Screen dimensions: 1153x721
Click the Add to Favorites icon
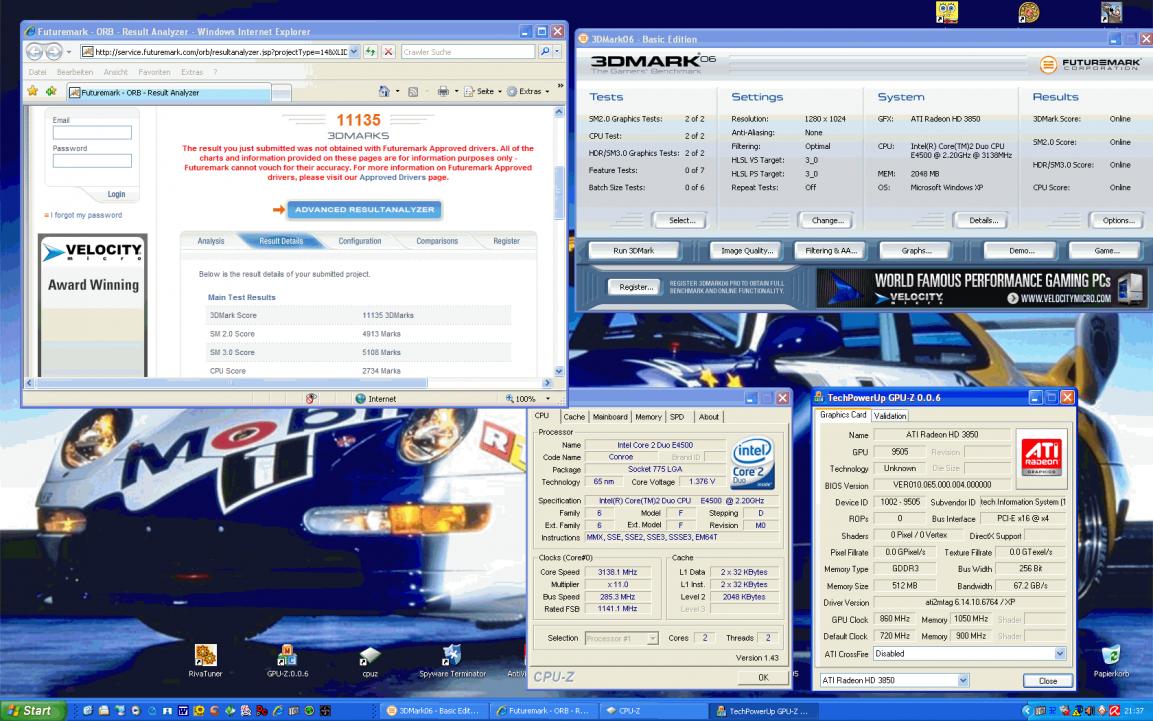click(51, 91)
